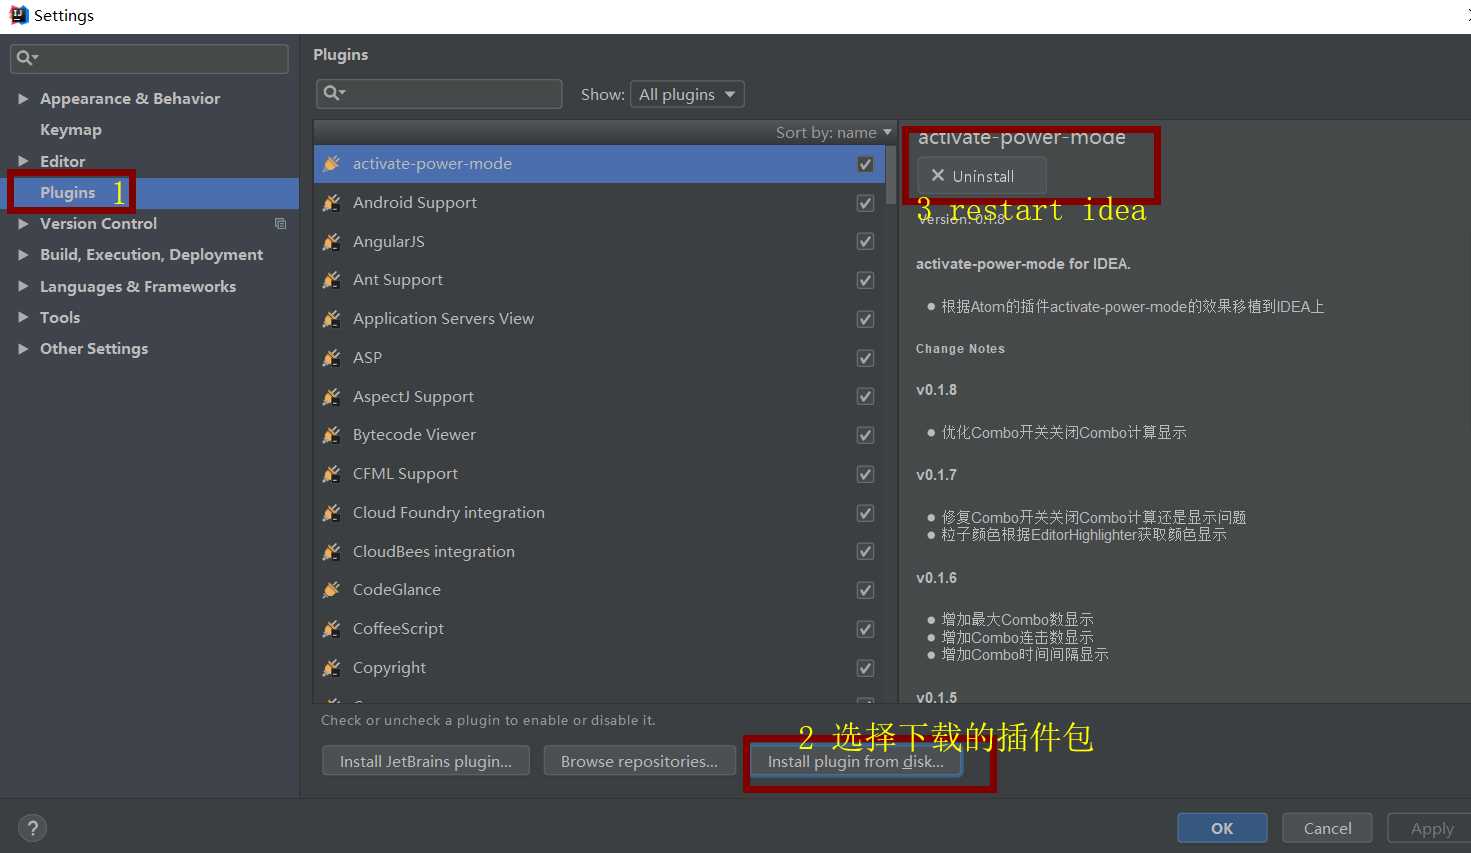Viewport: 1471px width, 853px height.
Task: Click the Apply button
Action: pos(1431,828)
